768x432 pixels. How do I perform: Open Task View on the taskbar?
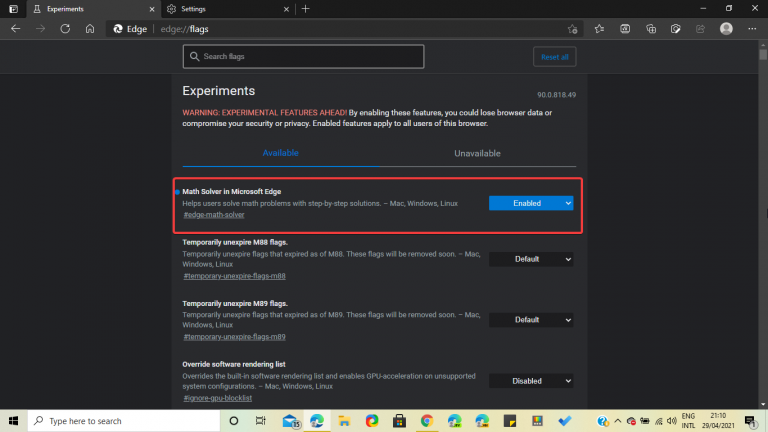[261, 421]
